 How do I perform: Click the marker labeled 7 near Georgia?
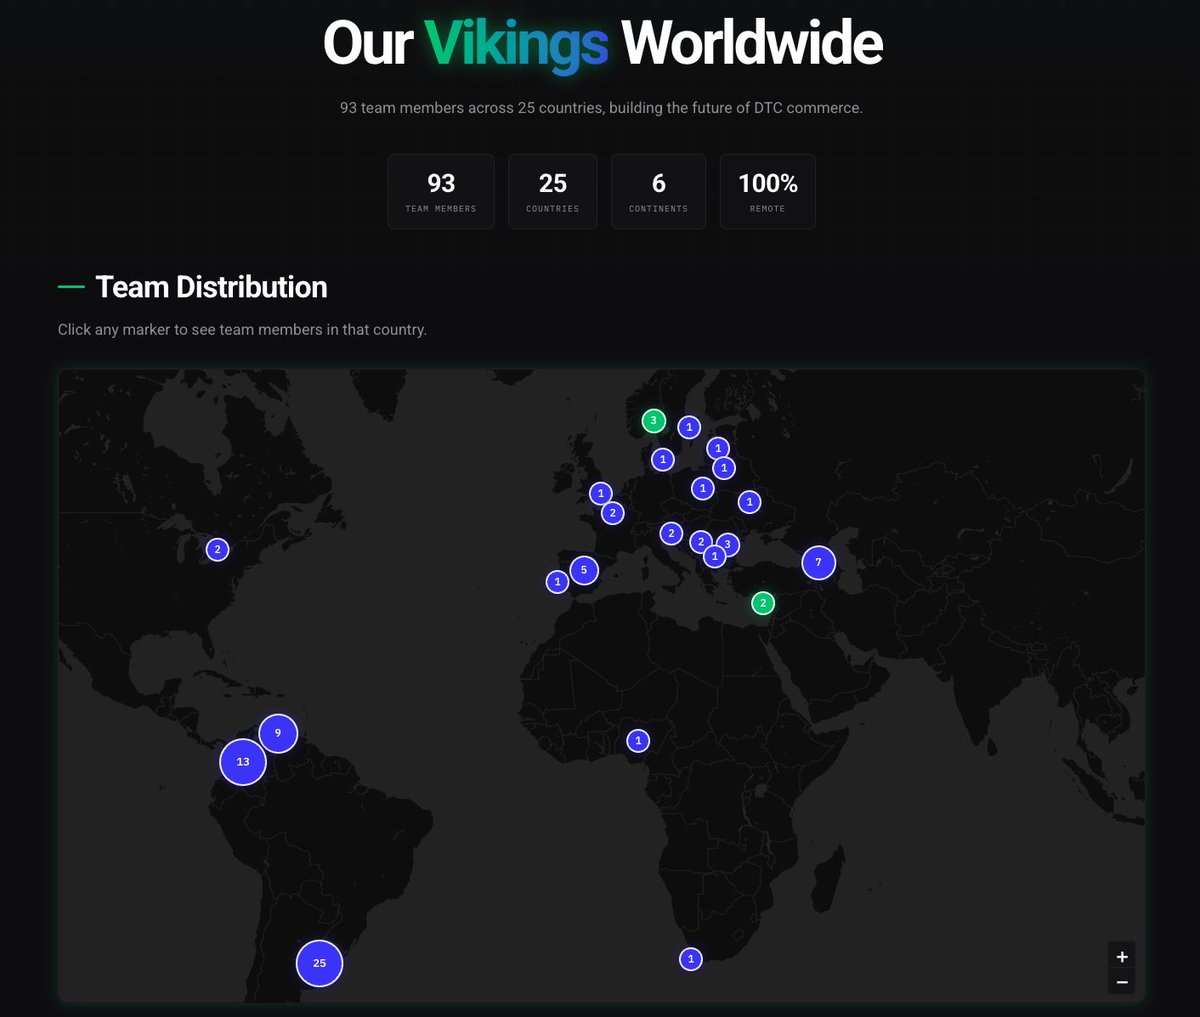[x=818, y=562]
